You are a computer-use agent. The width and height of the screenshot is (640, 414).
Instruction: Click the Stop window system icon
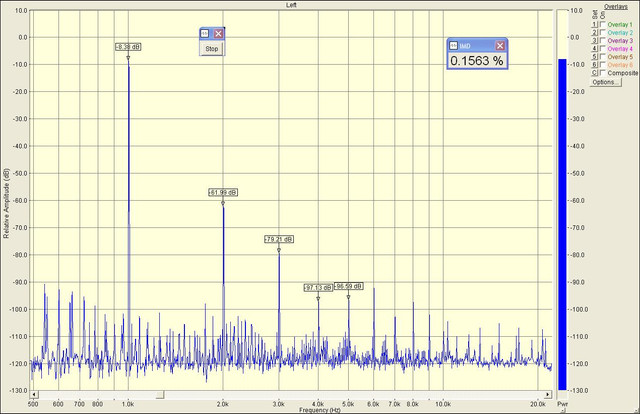(x=205, y=33)
